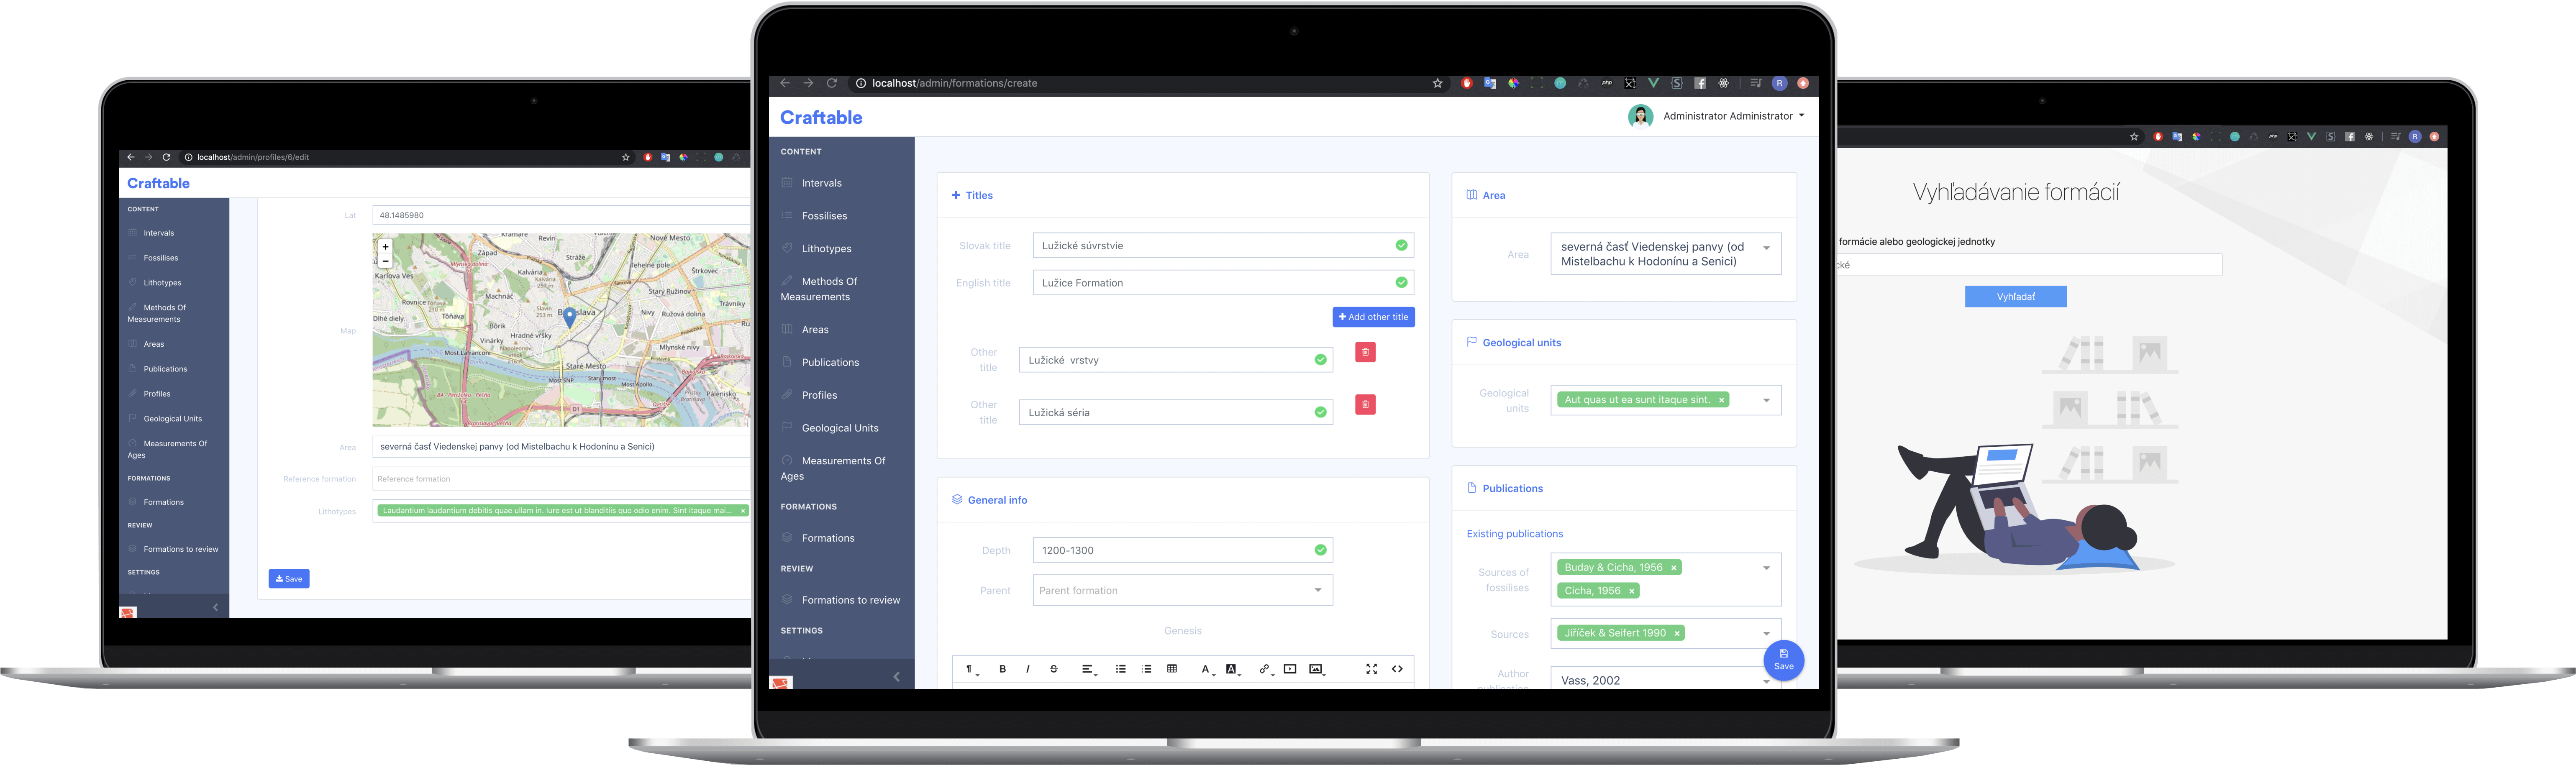2576x765 pixels.
Task: Click the link insert icon in toolbar
Action: coord(1264,670)
